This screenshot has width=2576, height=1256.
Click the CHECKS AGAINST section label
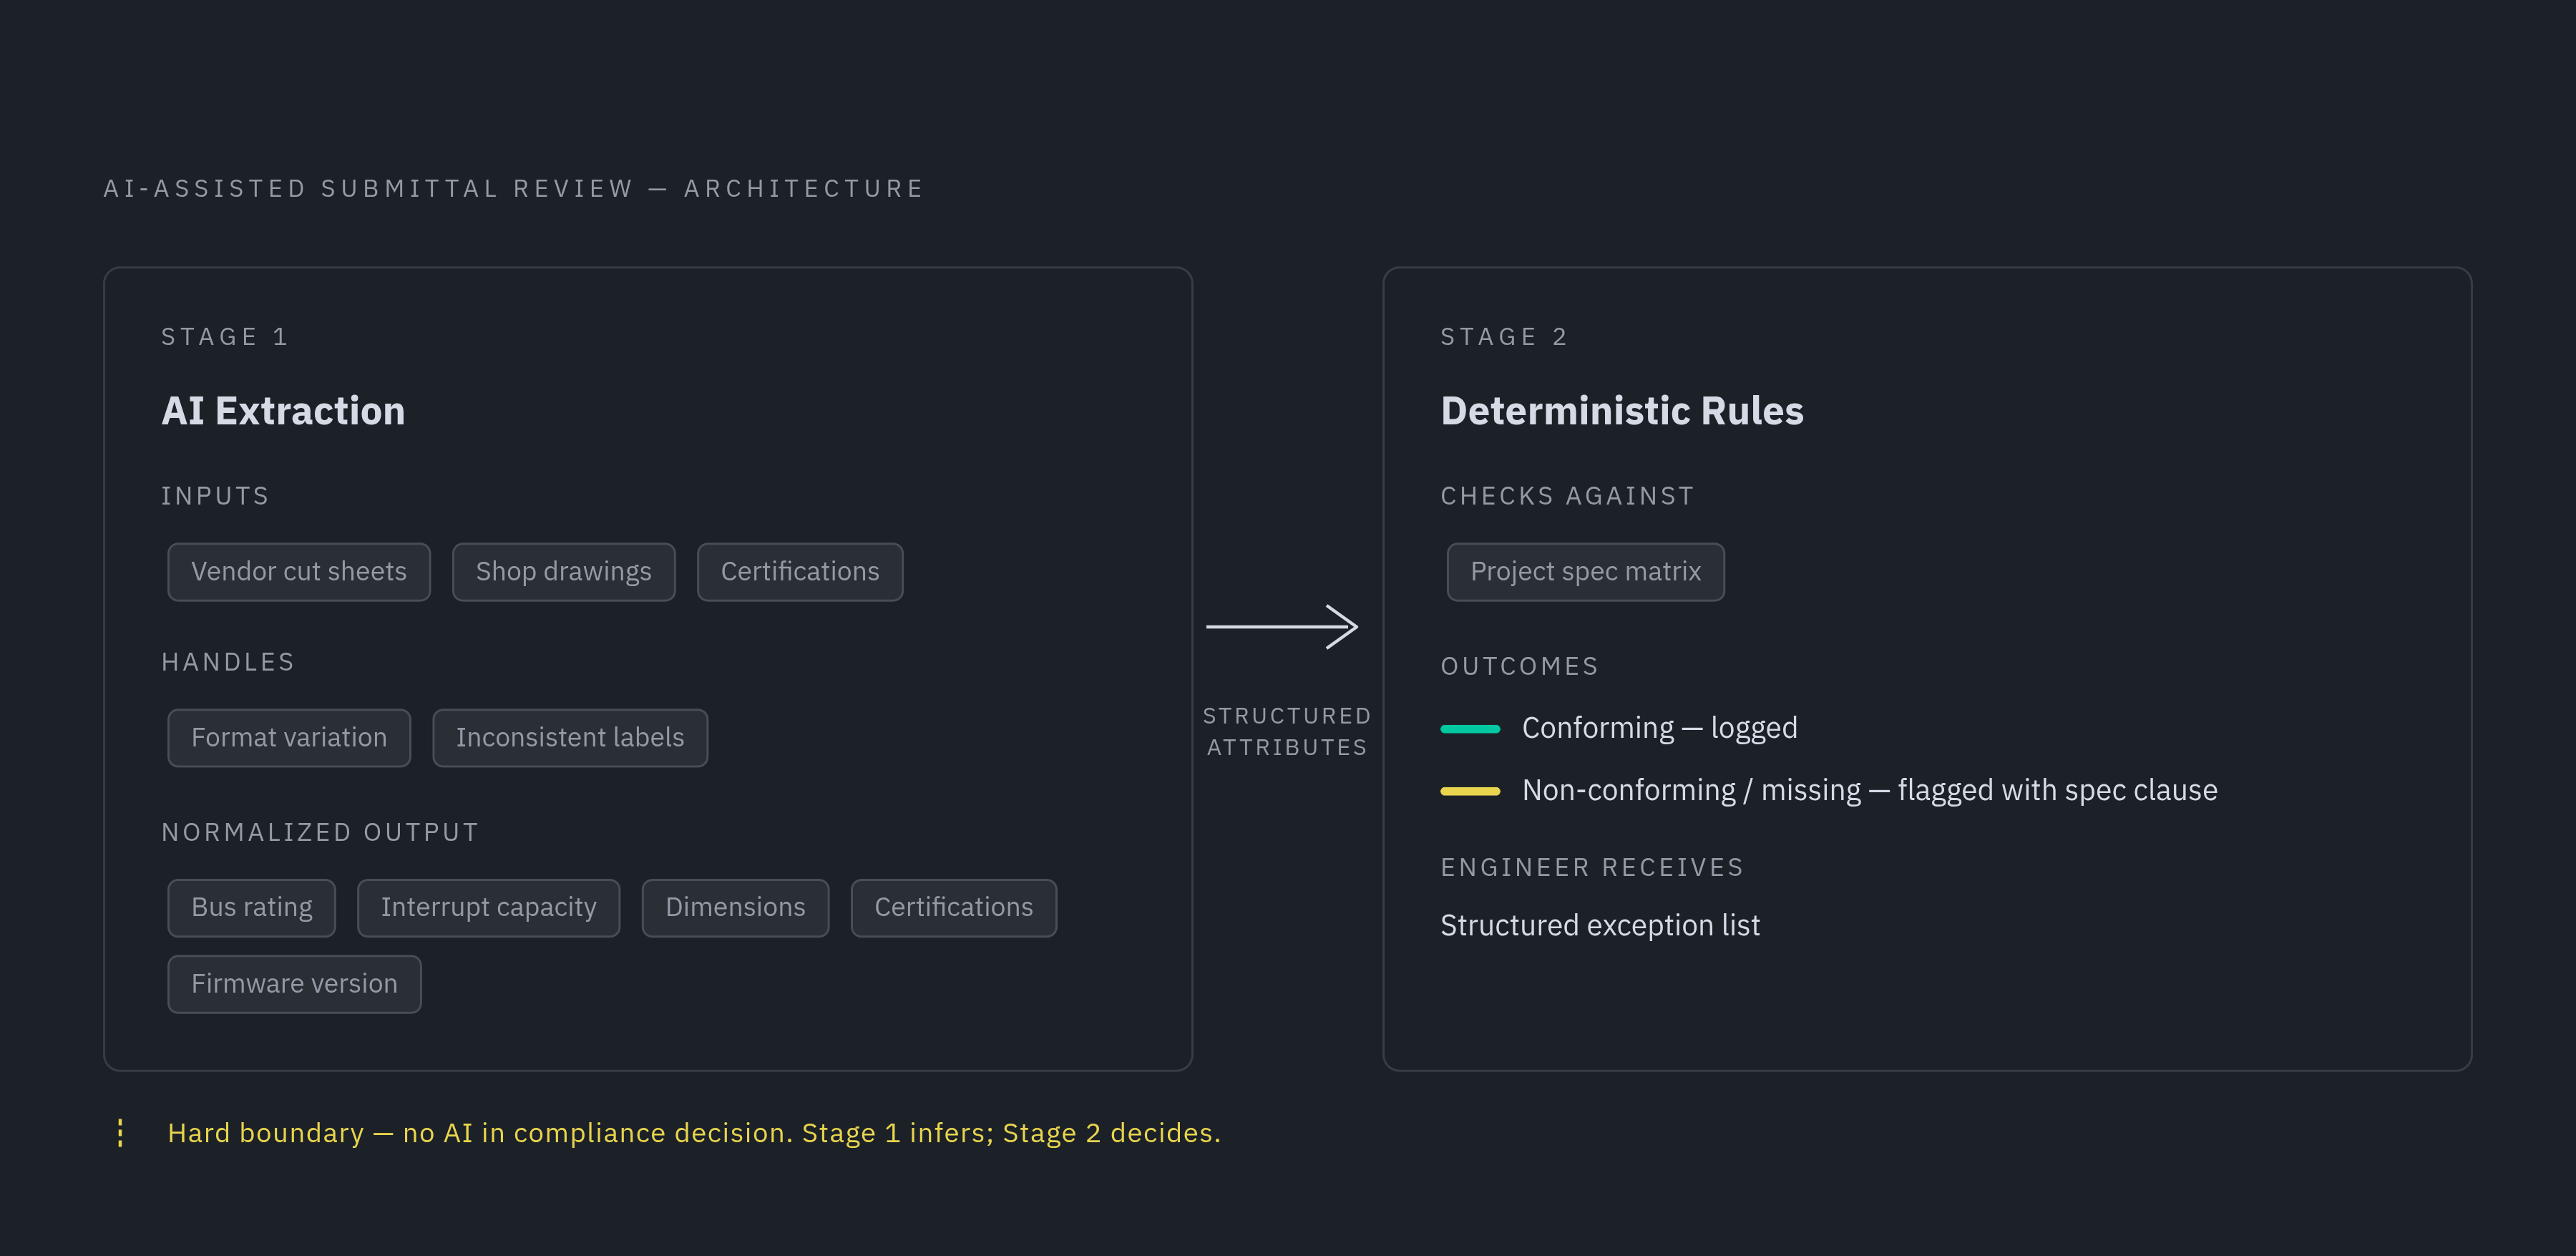(1567, 496)
